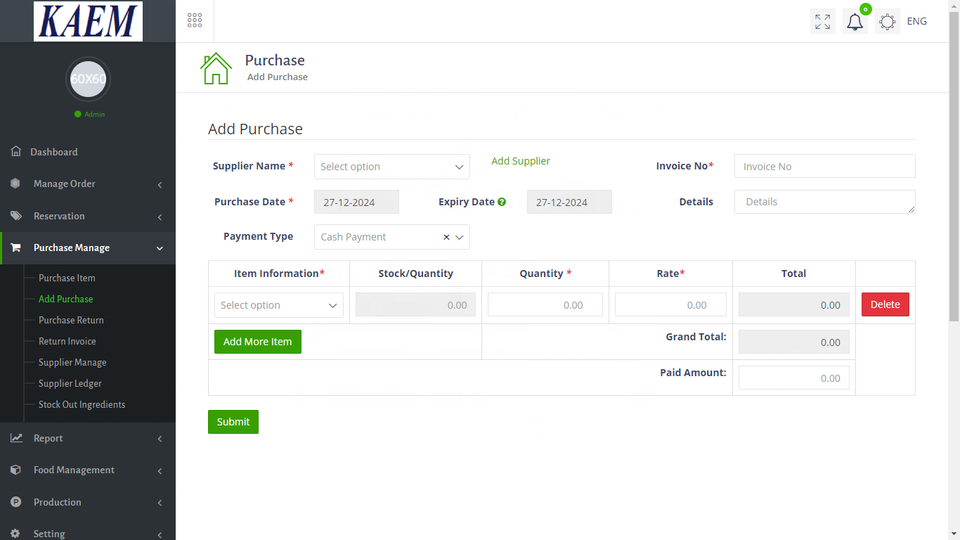Click the Invoice No input field
The image size is (960, 540).
pos(824,167)
